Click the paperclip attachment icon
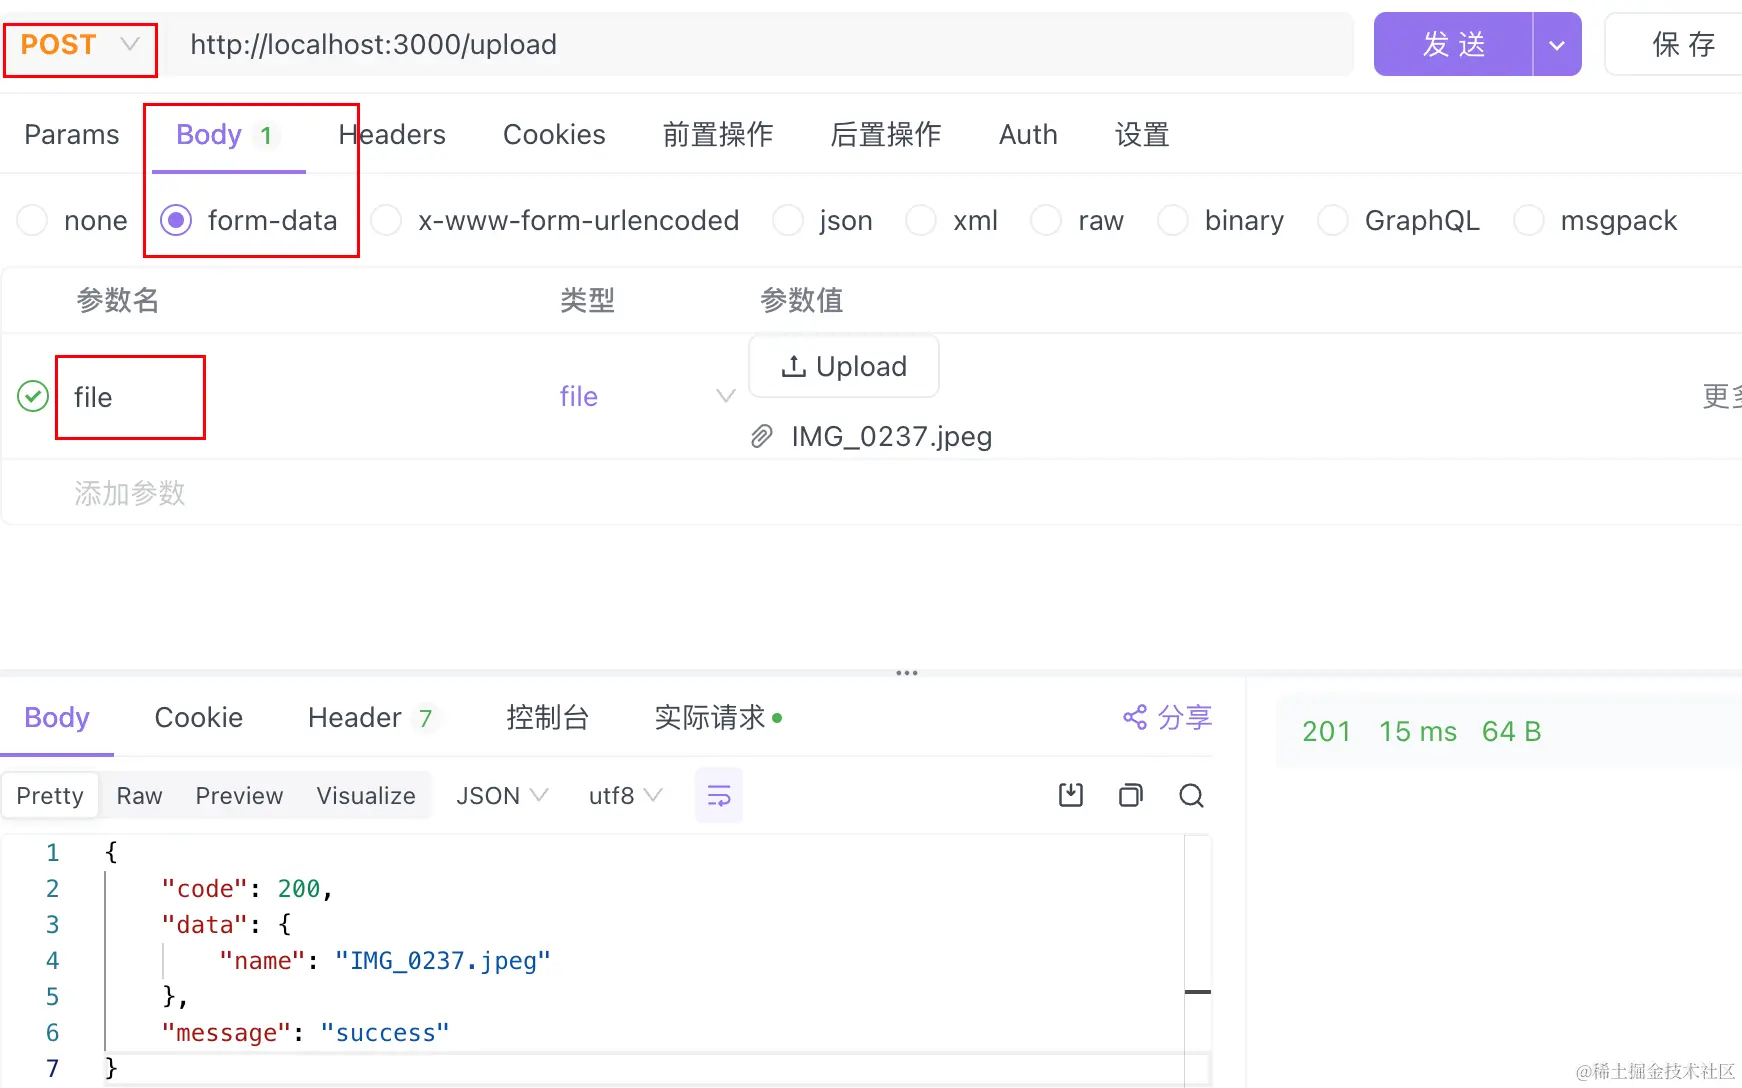 click(762, 436)
